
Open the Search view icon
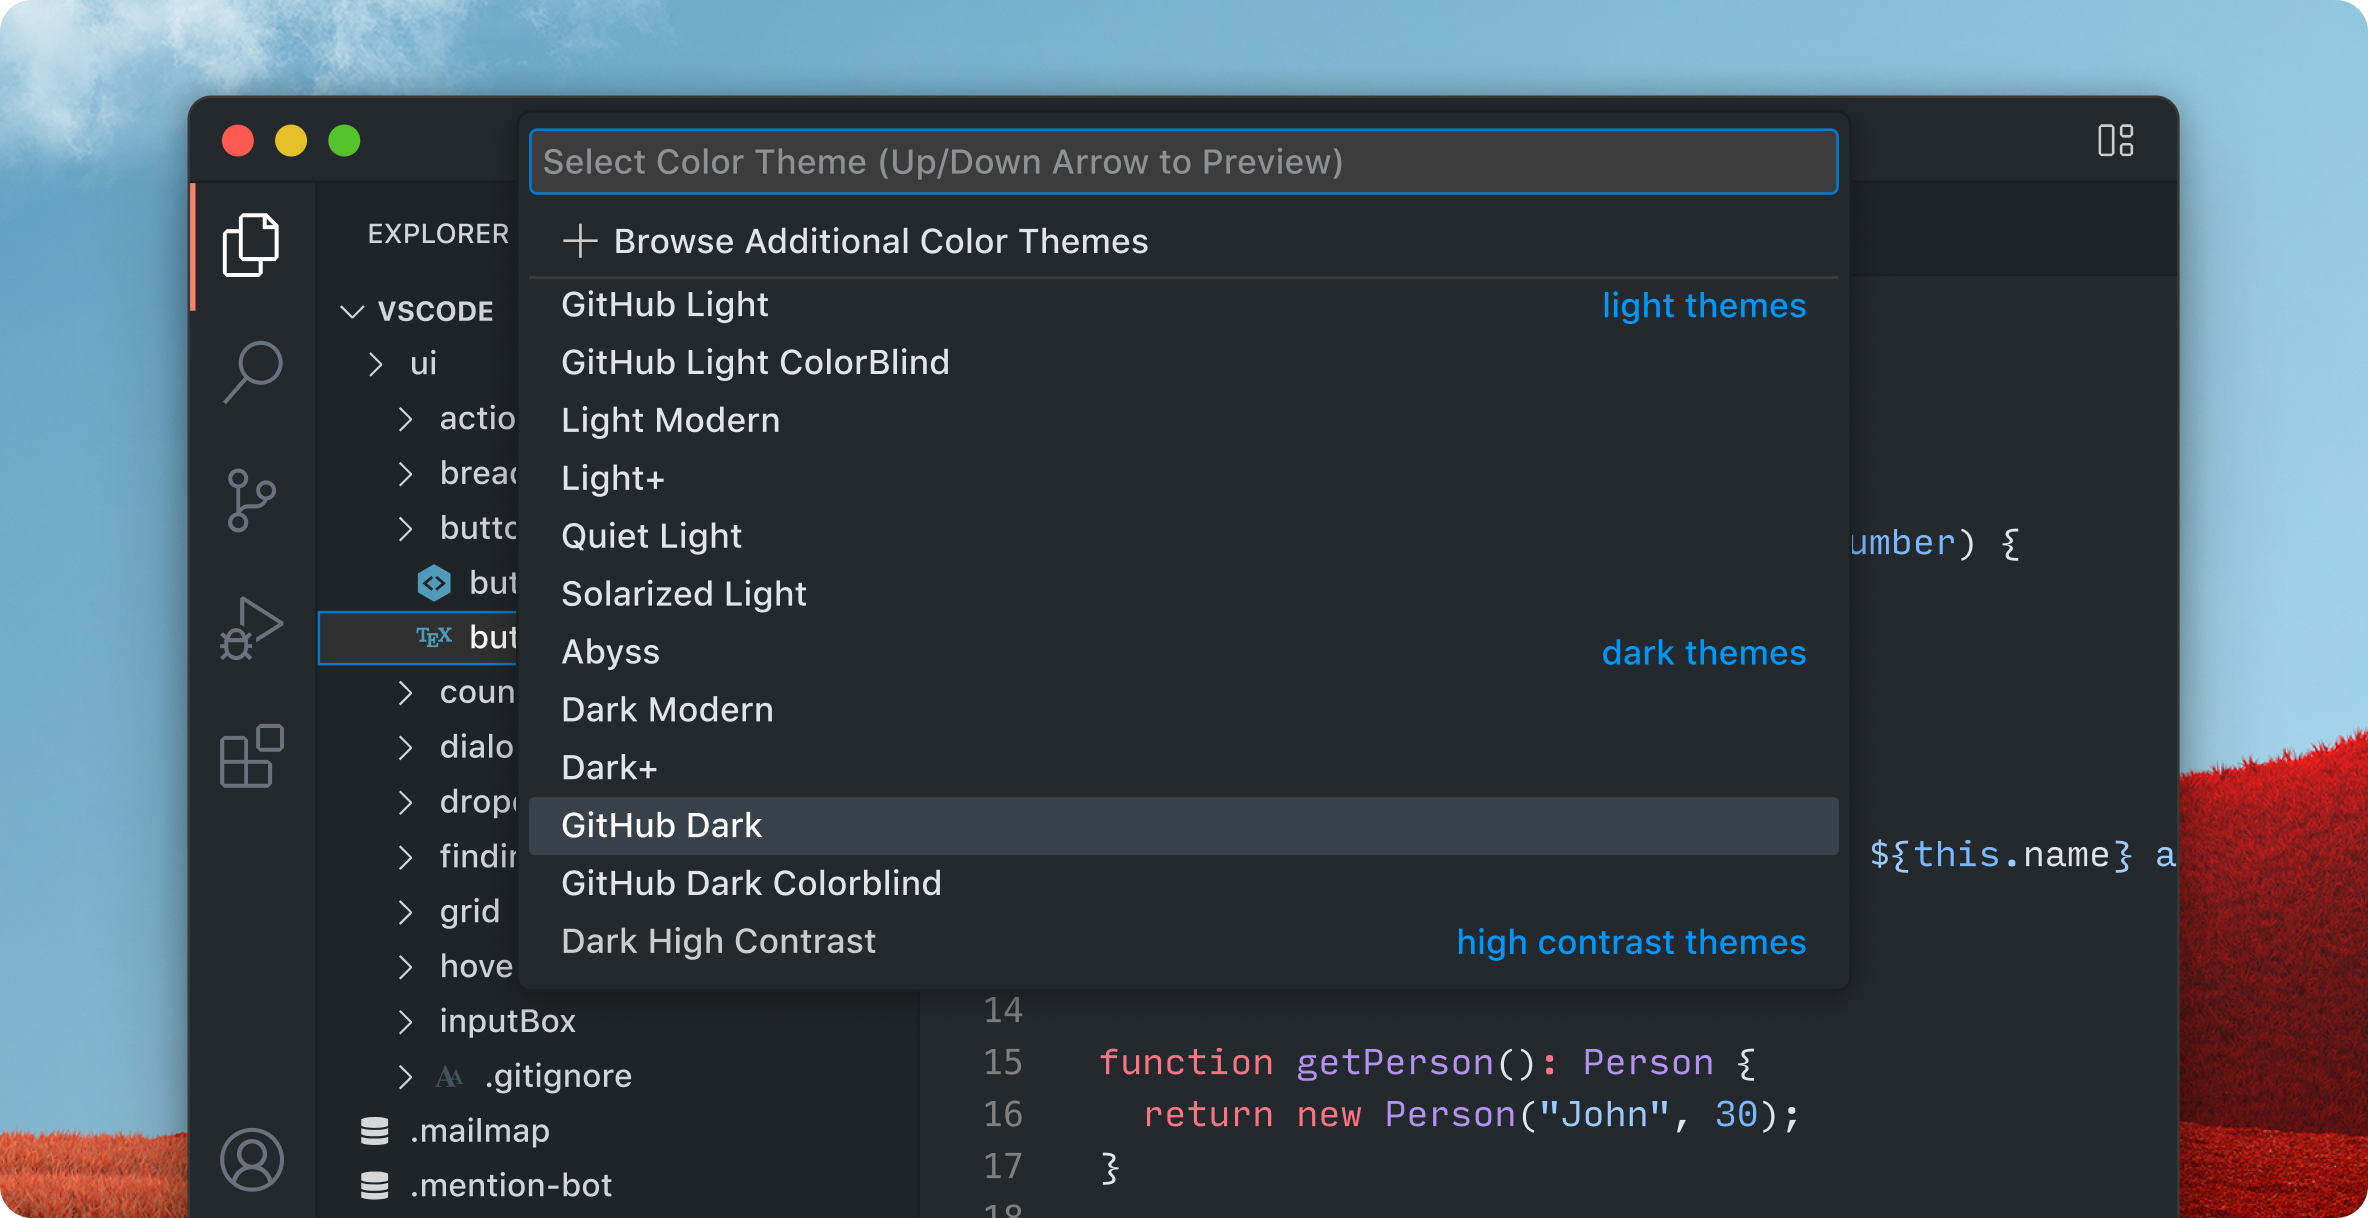click(x=252, y=371)
